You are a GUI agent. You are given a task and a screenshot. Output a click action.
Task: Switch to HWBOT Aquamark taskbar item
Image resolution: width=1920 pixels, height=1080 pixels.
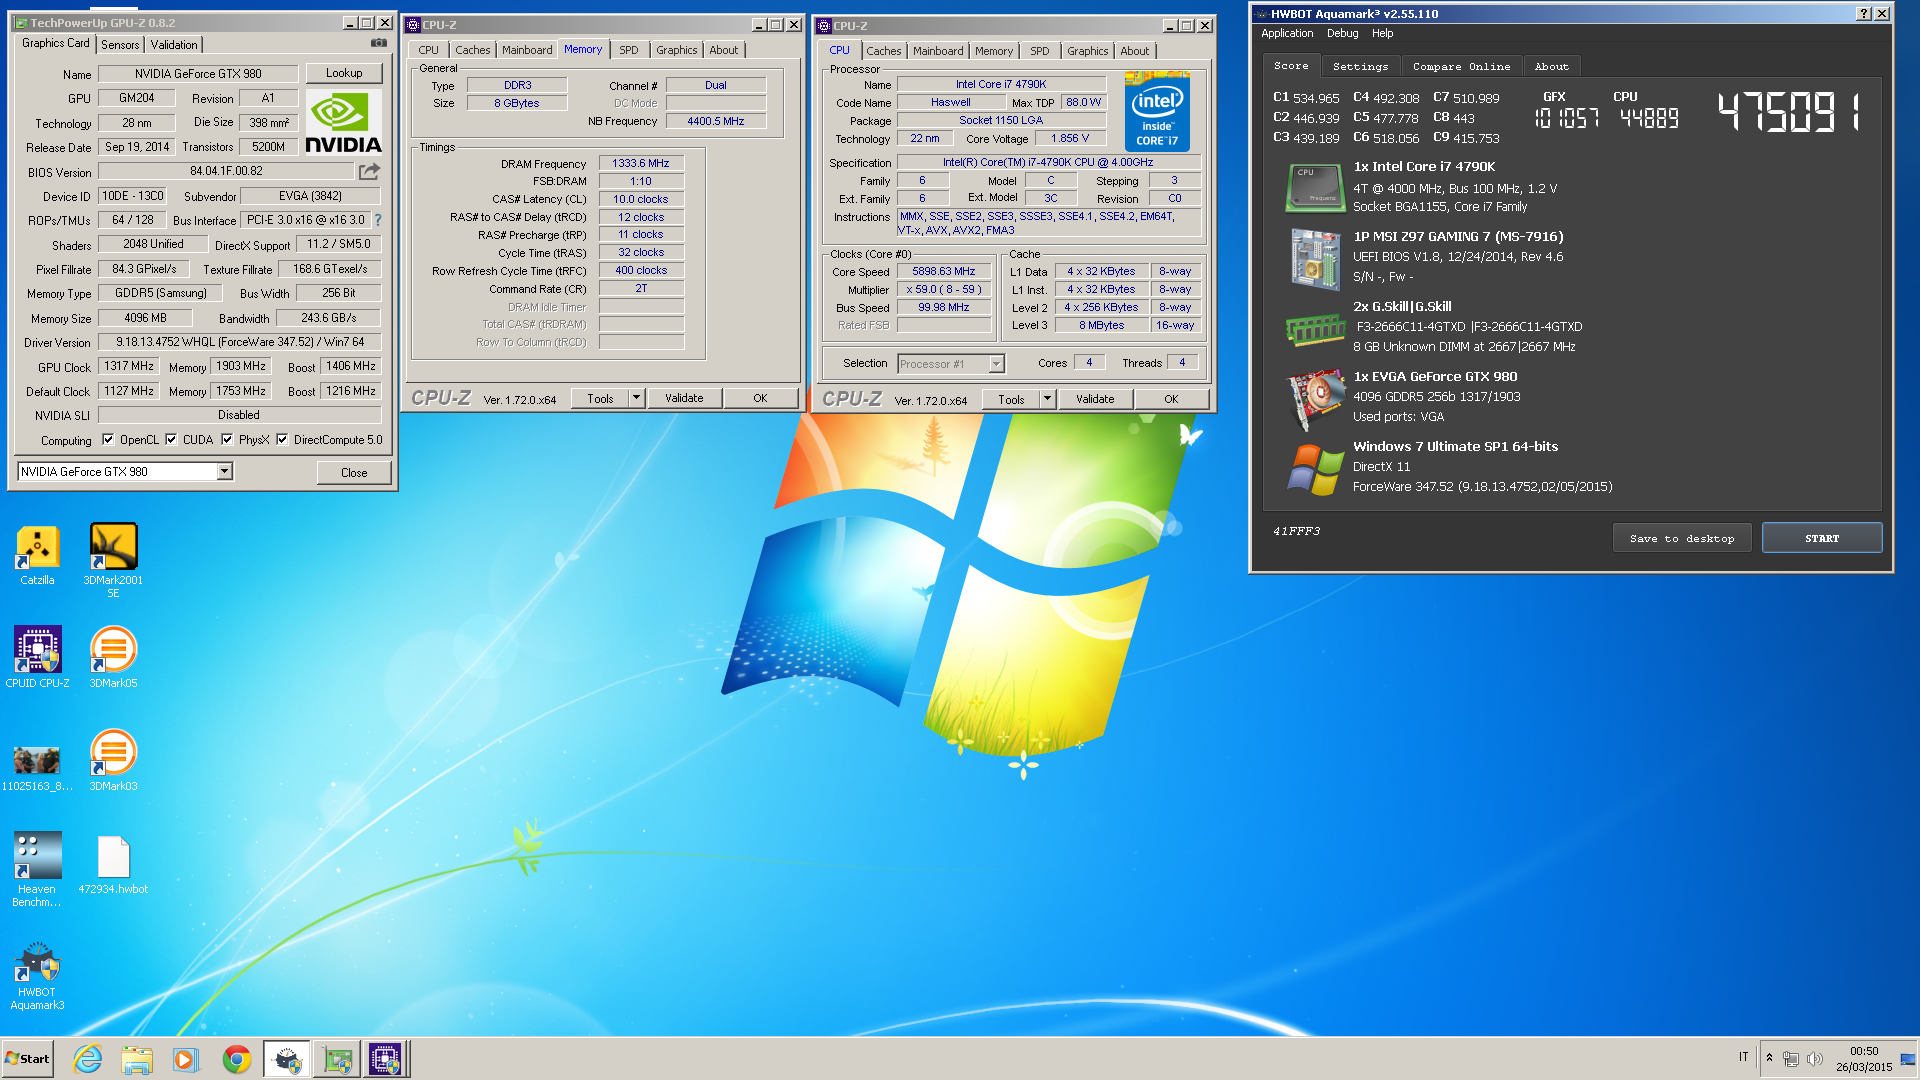(x=287, y=1059)
